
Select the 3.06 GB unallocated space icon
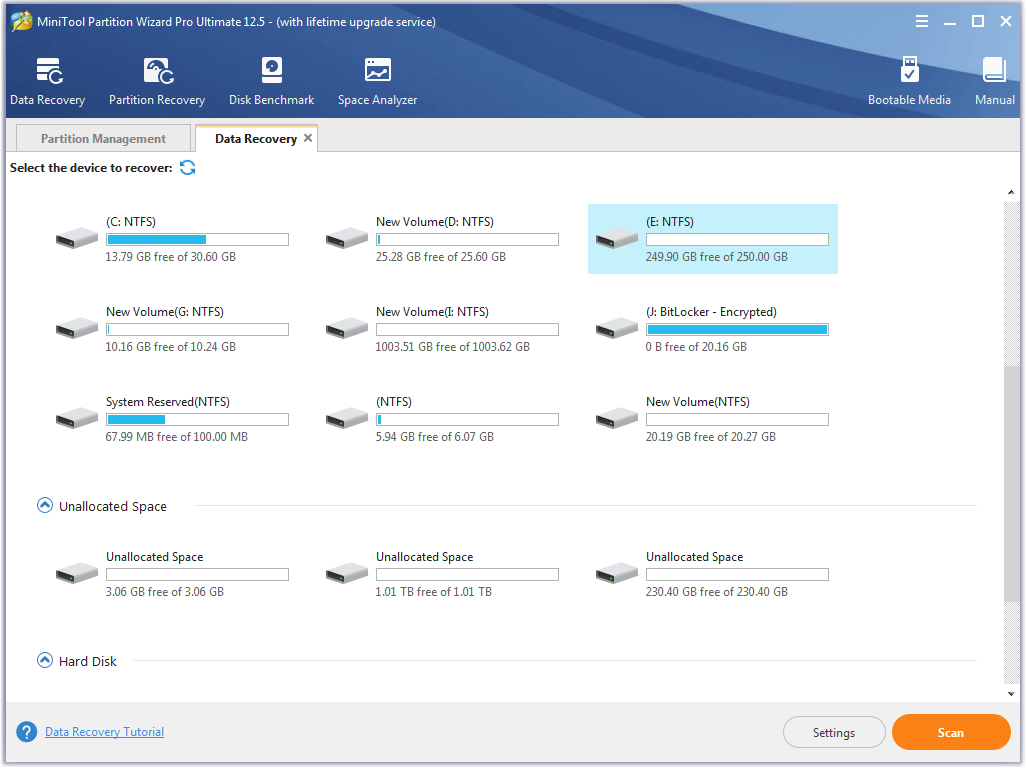(77, 573)
